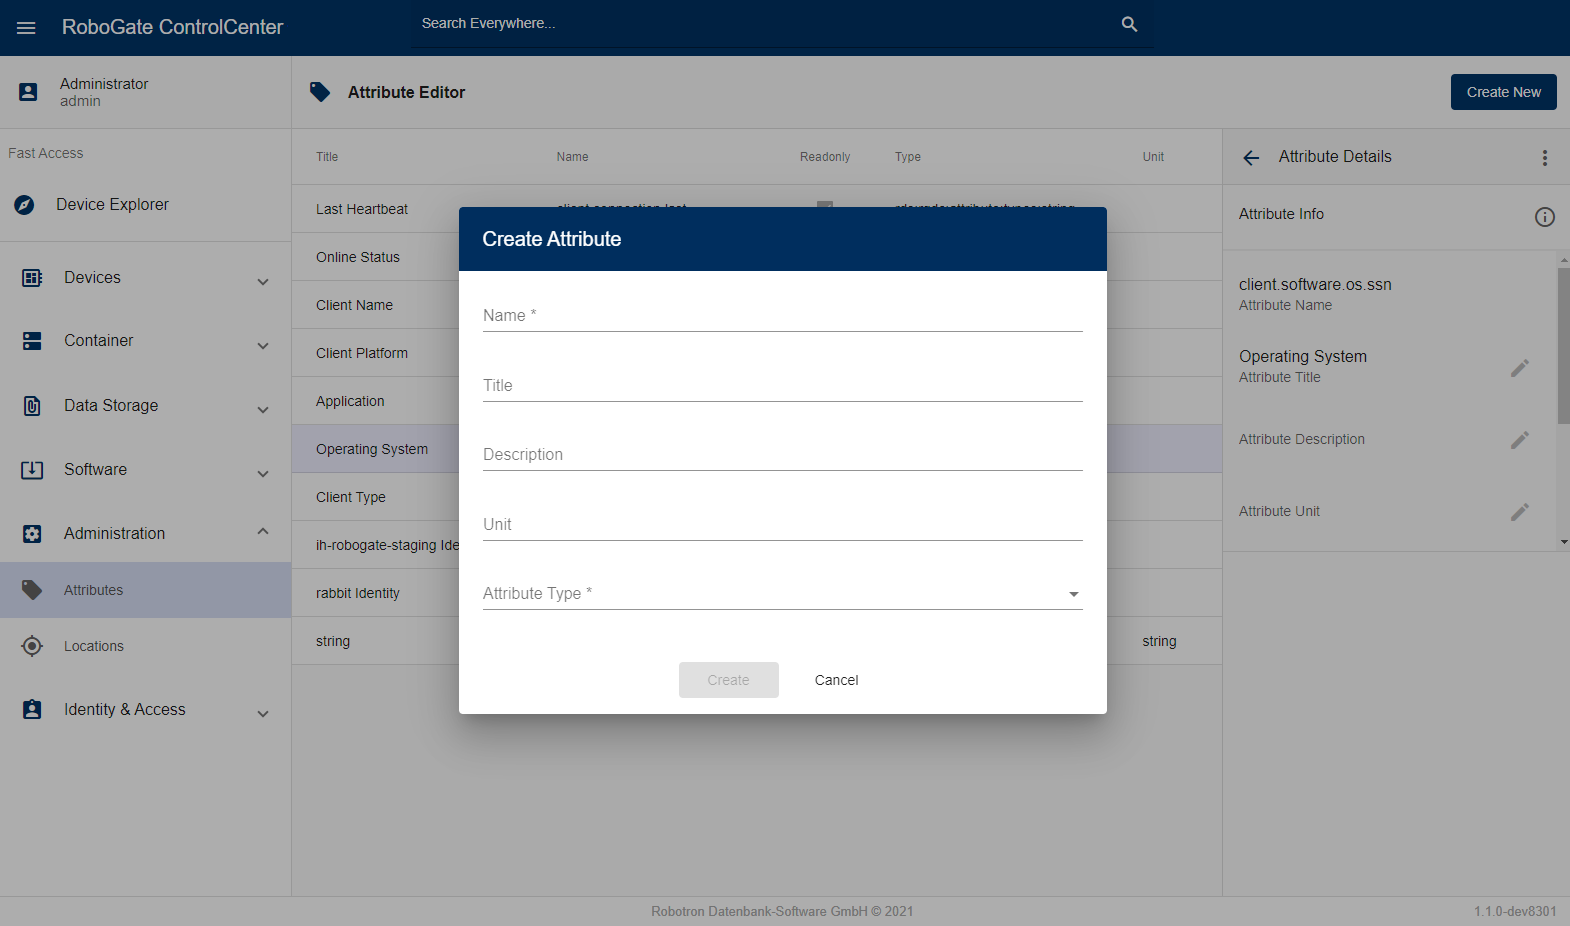Screen dimensions: 1570x926
Task: Open the Devices menu entry
Action: [x=145, y=278]
